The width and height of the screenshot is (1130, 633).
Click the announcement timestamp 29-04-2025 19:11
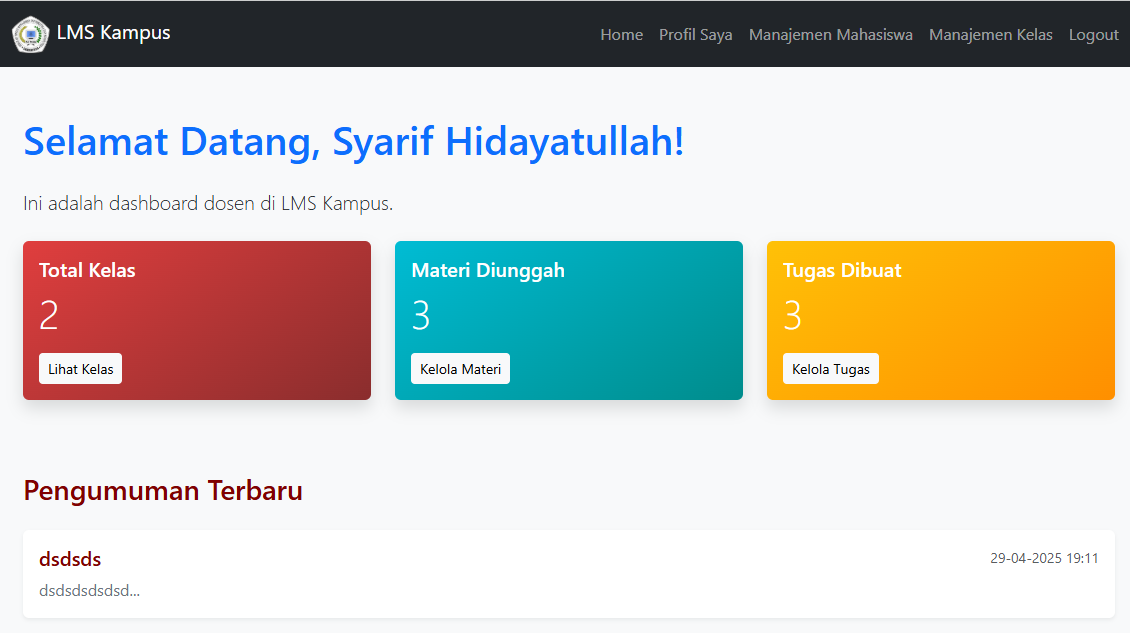coord(1044,558)
